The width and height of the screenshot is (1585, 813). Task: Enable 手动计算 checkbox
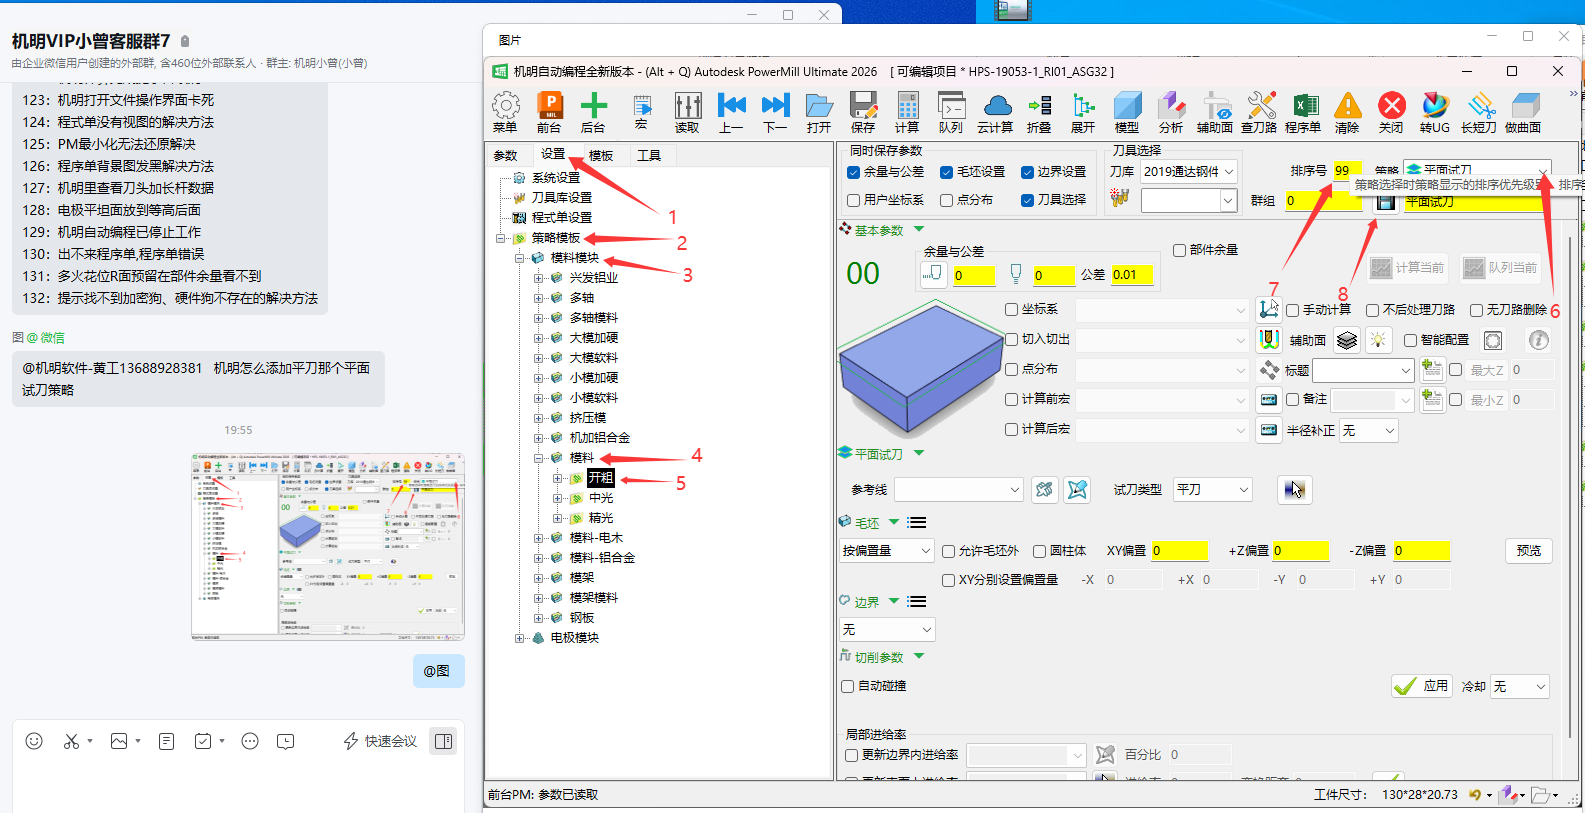click(x=1292, y=311)
